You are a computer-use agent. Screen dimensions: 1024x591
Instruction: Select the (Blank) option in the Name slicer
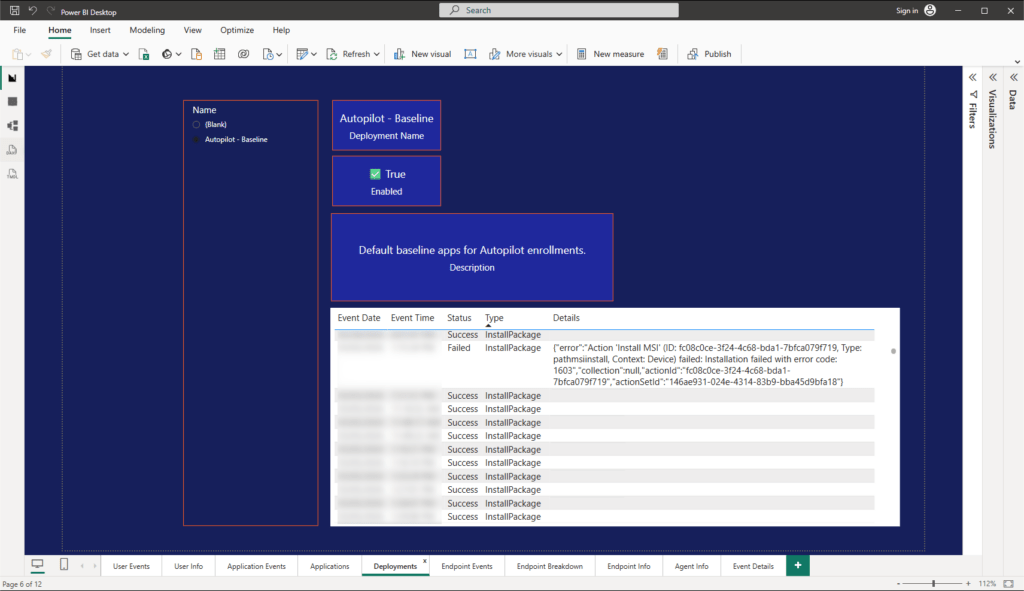196,124
